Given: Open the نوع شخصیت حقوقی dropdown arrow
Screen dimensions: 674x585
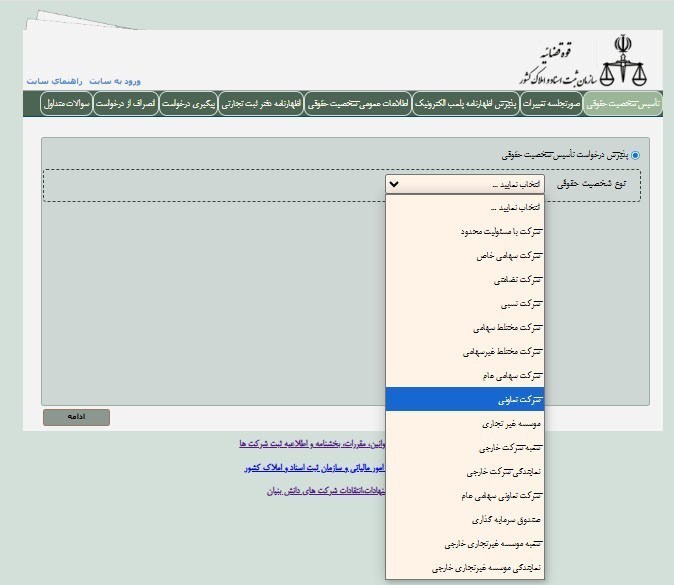Looking at the screenshot, I should [394, 185].
